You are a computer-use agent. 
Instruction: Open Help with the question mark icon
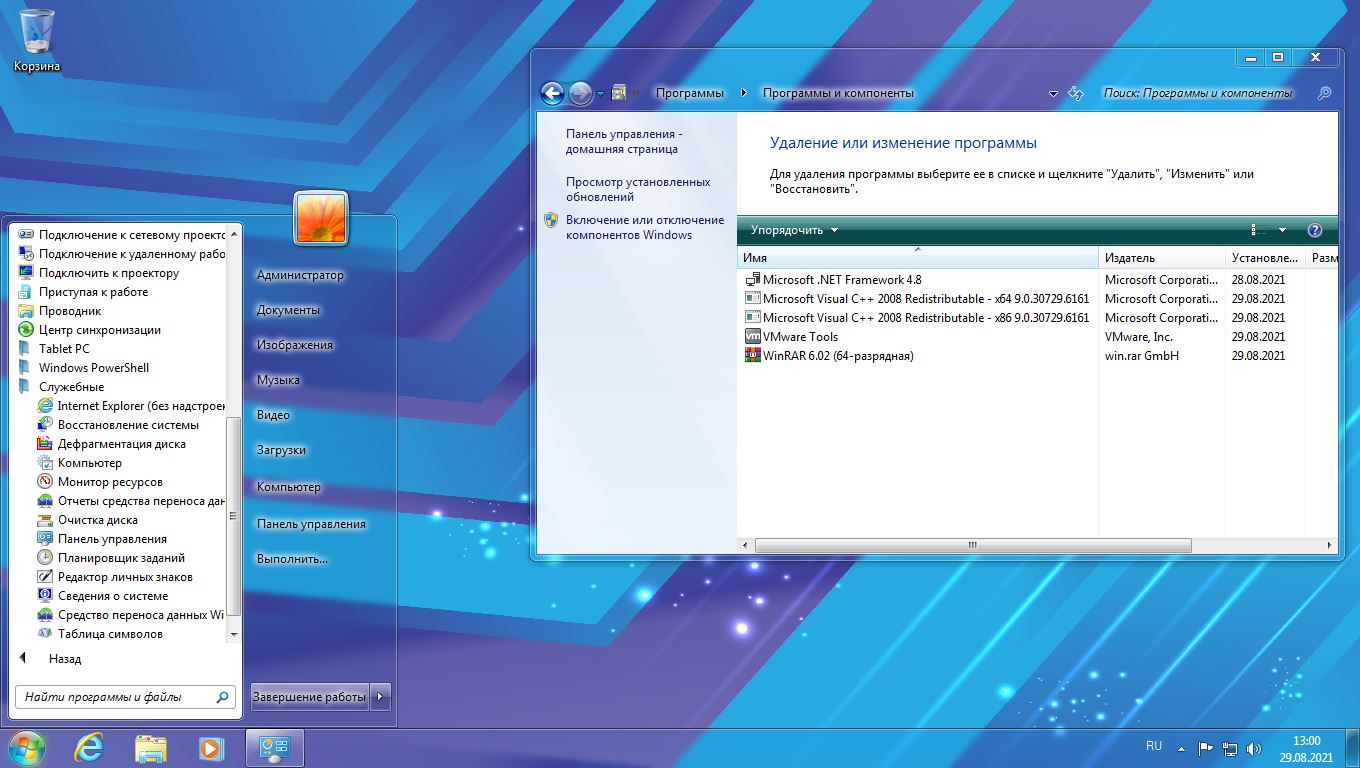[x=1315, y=230]
